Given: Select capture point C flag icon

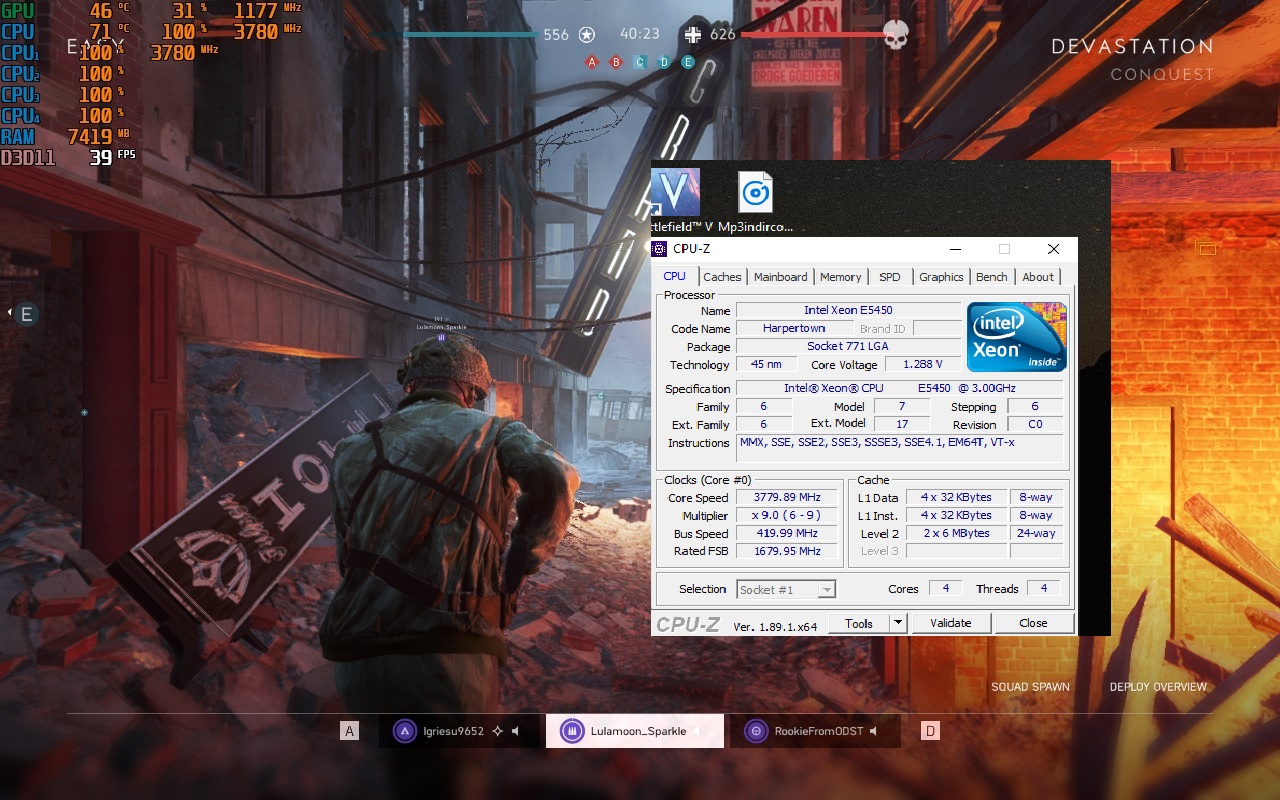Looking at the screenshot, I should (x=639, y=62).
